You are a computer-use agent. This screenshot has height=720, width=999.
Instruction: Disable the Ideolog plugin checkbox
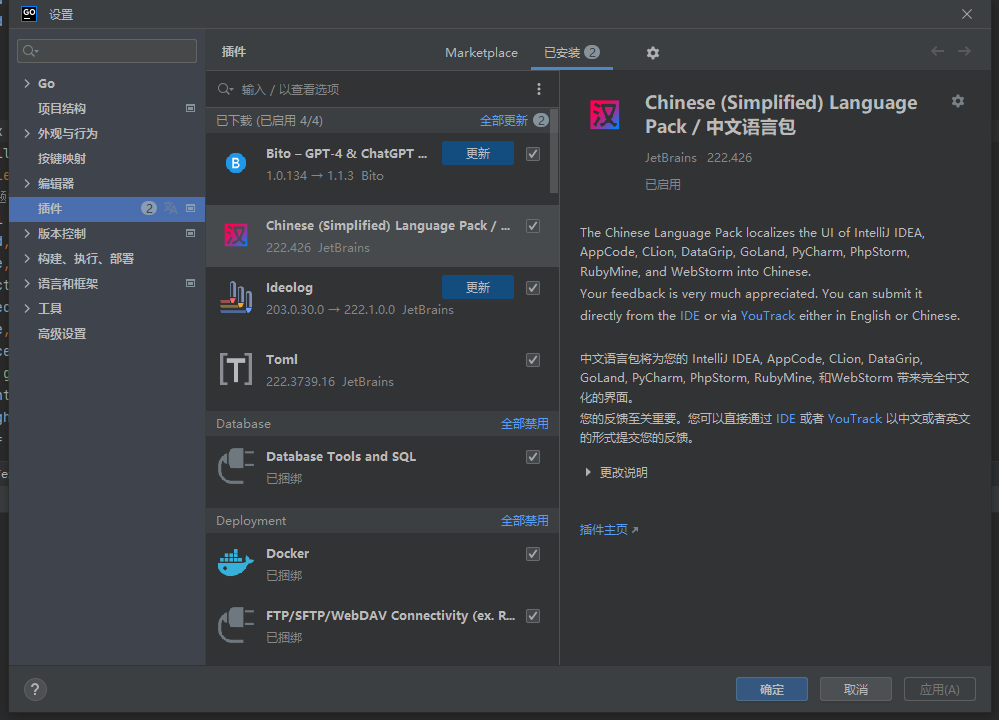(533, 287)
